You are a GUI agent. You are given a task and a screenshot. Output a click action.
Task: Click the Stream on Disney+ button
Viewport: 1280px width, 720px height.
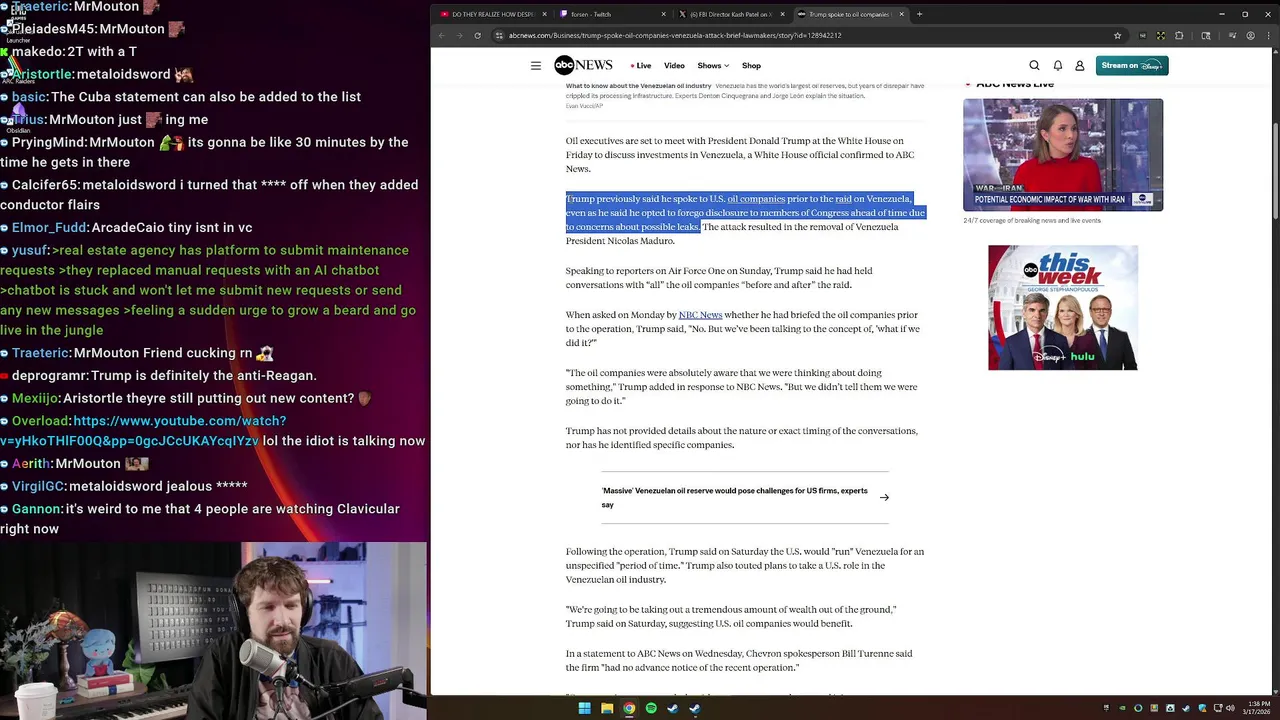point(1131,66)
